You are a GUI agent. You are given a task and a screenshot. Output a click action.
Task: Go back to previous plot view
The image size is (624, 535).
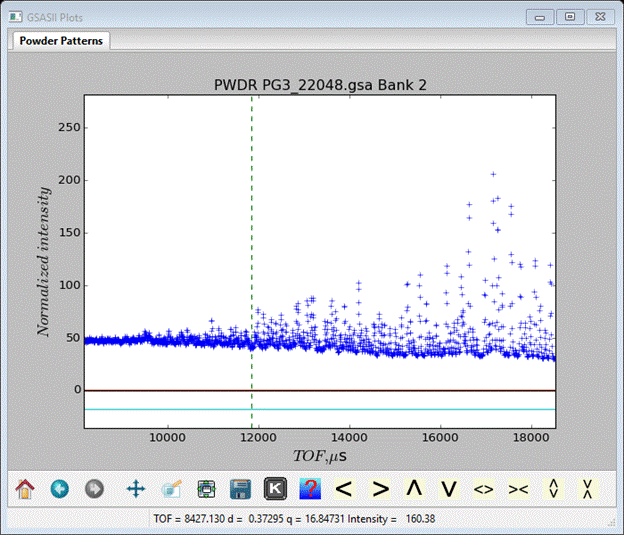59,489
